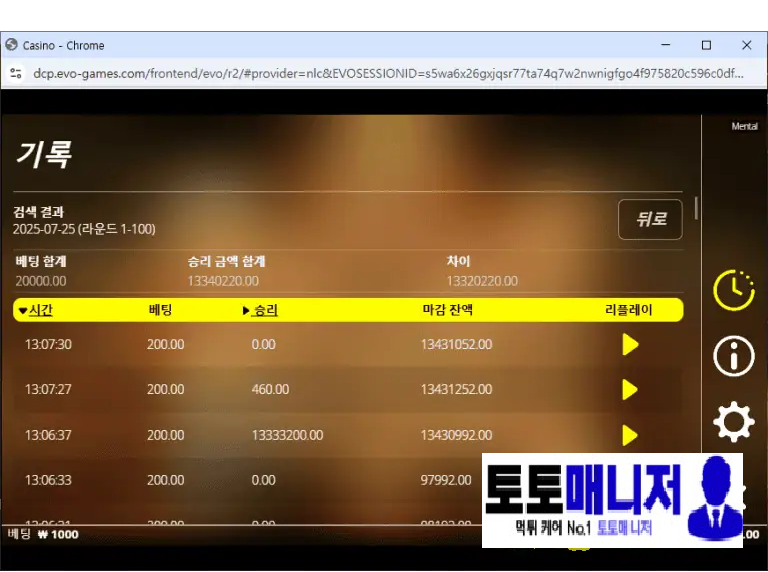Play replay for the 13:07:27 round
768x572 pixels.
click(630, 390)
